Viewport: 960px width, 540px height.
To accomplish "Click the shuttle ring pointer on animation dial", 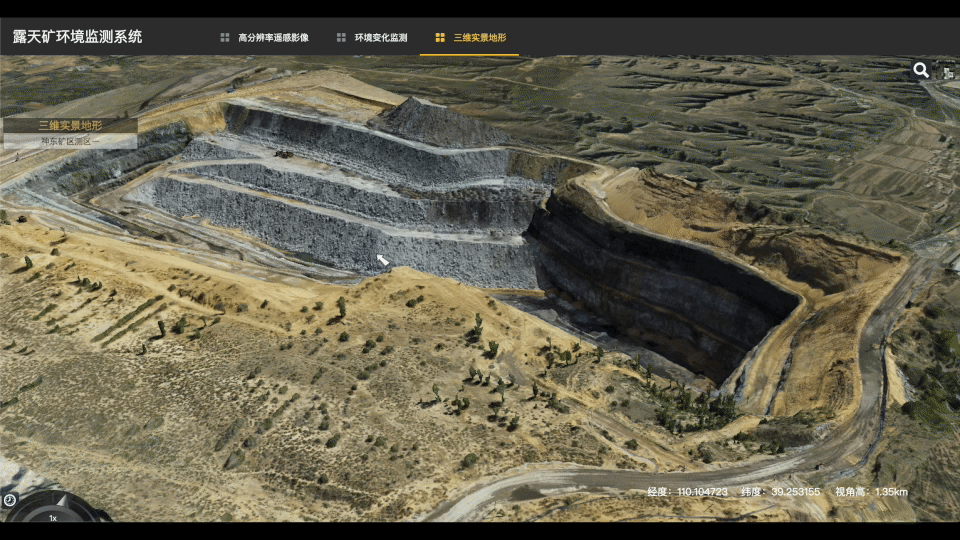I will coord(61,501).
